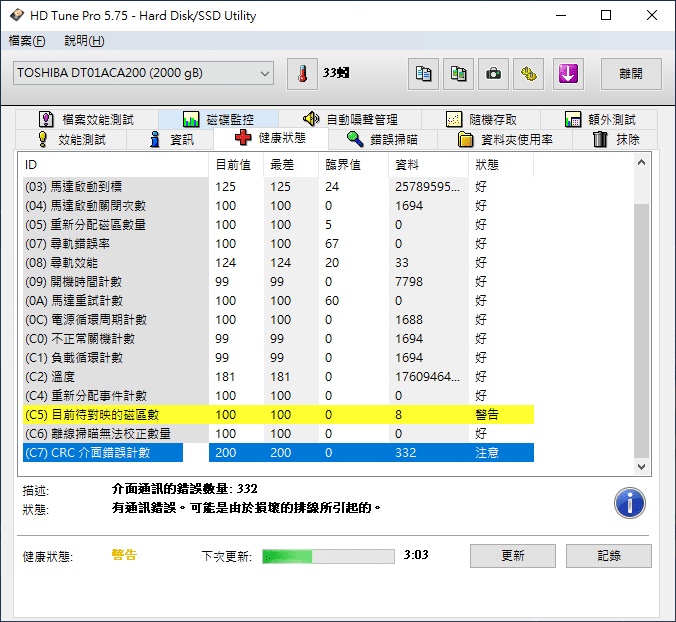Screen dimensions: 676x622
Task: Select row (0C) 電源循環周期計數
Action: 279,319
